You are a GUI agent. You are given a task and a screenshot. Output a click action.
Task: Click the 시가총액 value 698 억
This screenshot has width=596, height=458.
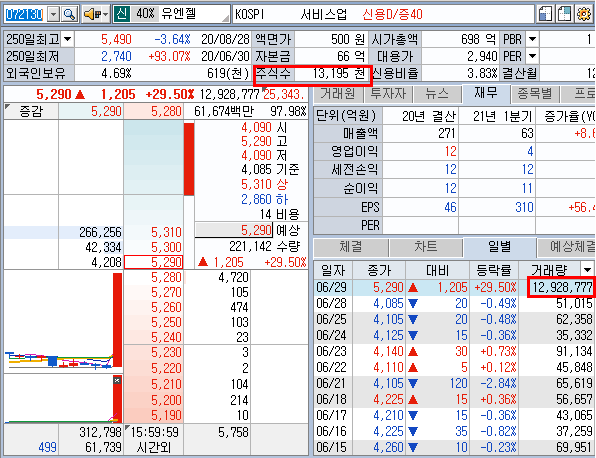(x=478, y=39)
